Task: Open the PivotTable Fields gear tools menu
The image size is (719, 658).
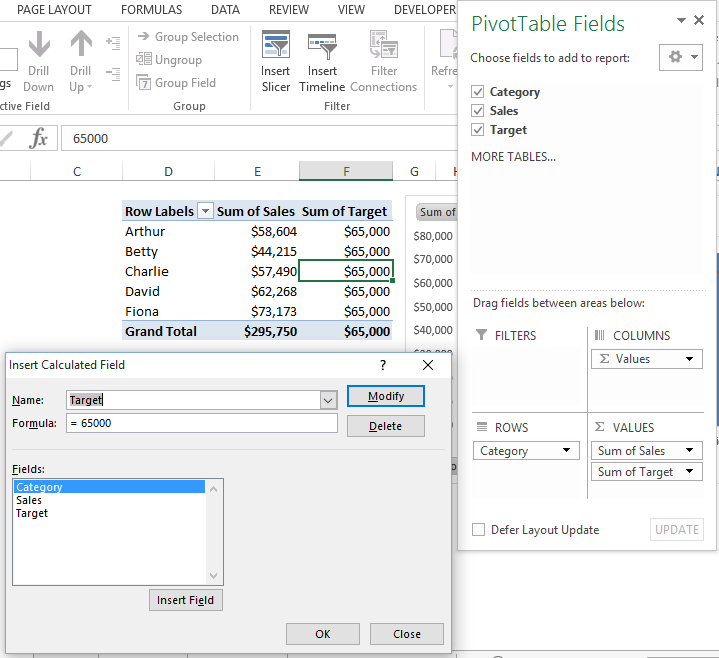Action: tap(681, 58)
